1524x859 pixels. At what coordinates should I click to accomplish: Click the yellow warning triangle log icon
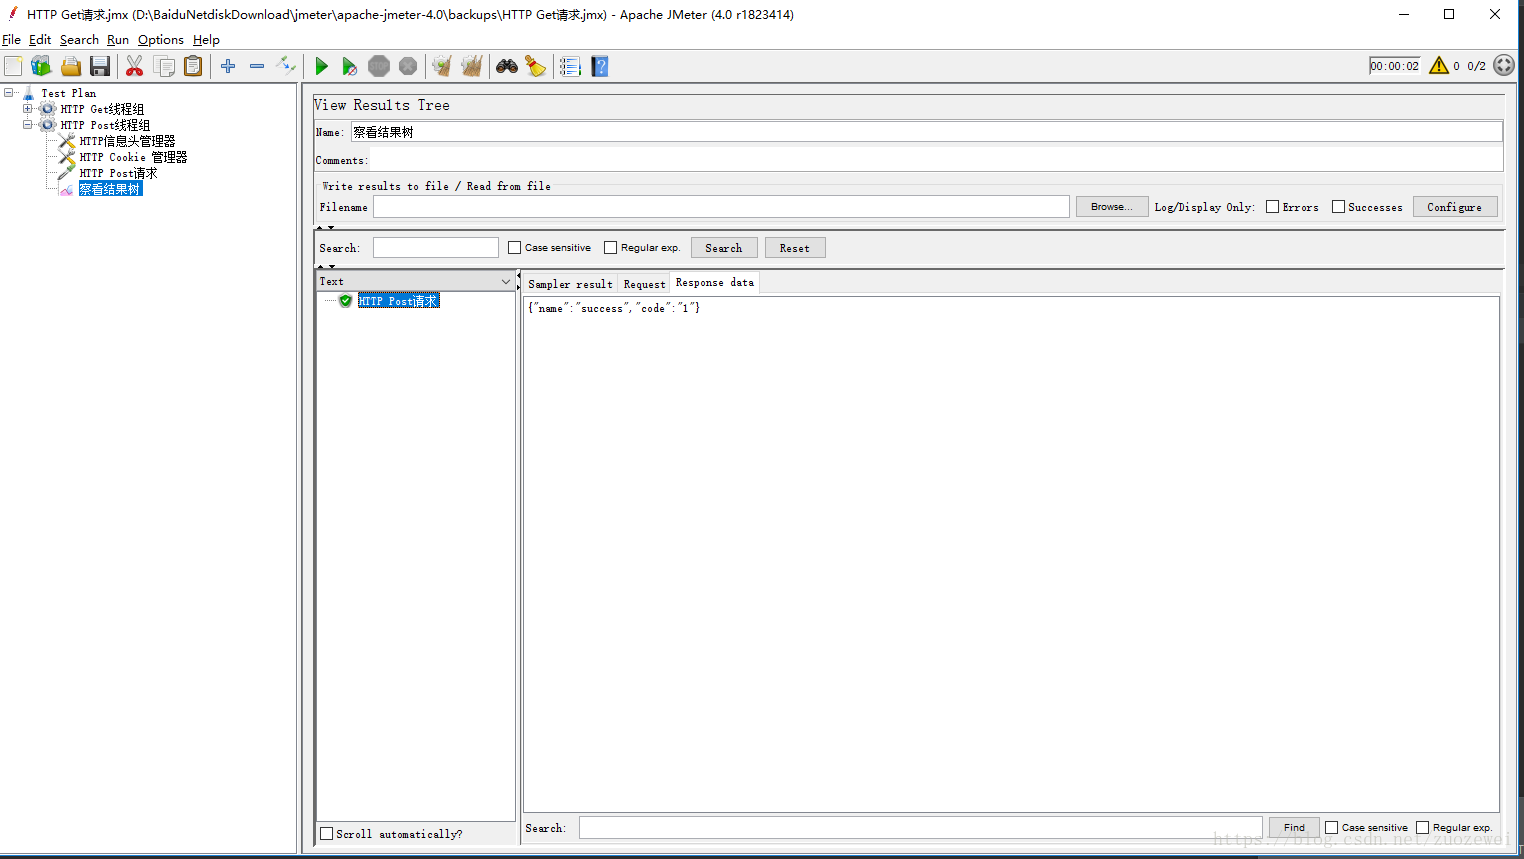point(1439,66)
